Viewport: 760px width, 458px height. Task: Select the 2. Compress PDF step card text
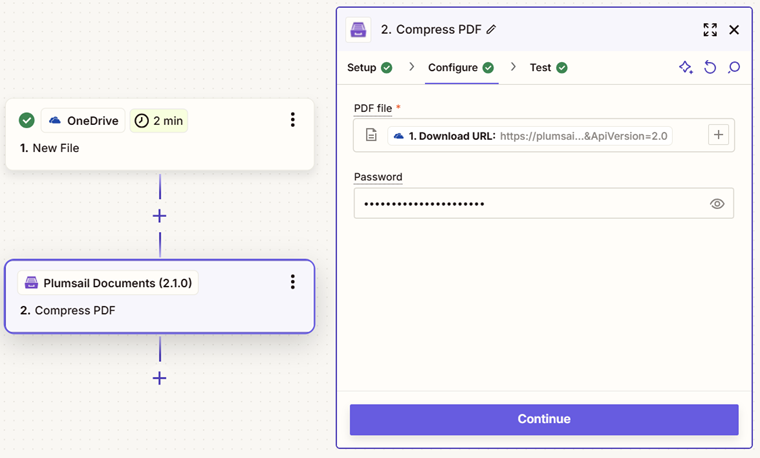click(x=68, y=310)
